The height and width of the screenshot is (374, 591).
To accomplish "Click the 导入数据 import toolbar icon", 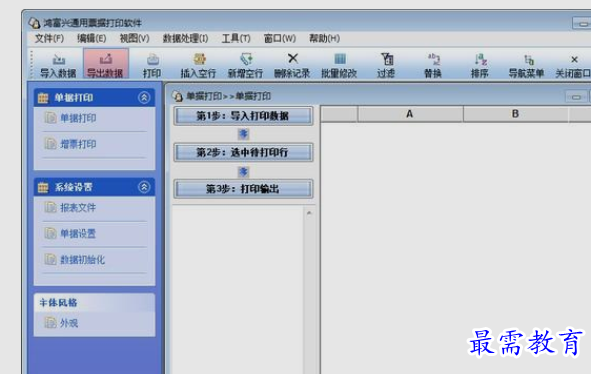I will pyautogui.click(x=58, y=59).
